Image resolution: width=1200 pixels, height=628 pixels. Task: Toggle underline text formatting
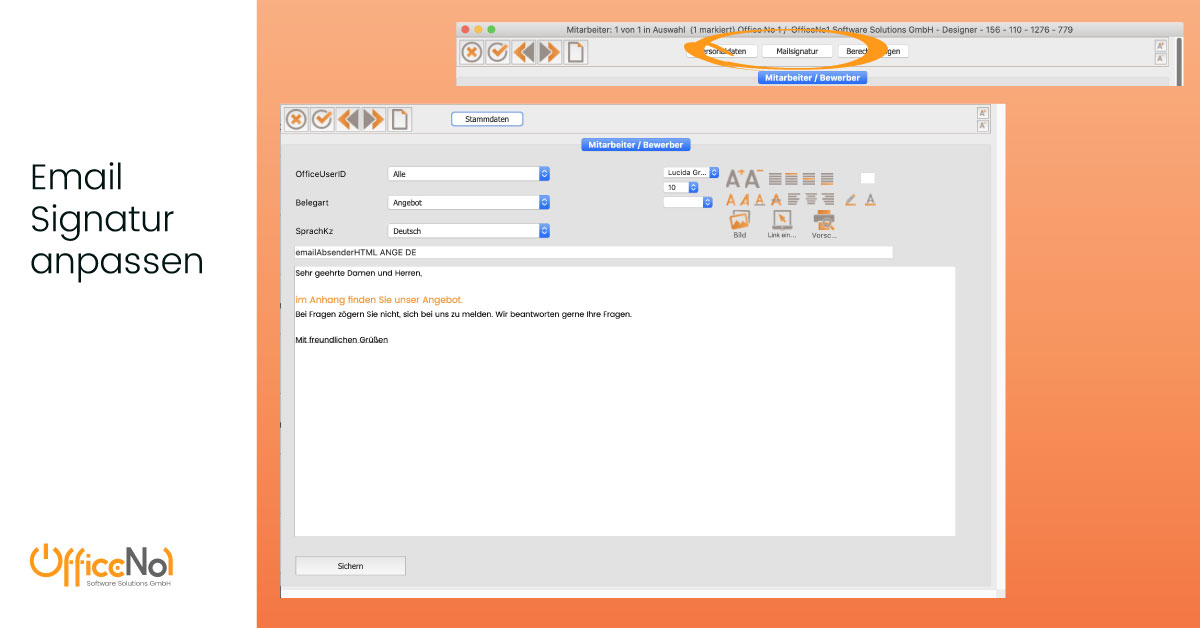point(760,200)
